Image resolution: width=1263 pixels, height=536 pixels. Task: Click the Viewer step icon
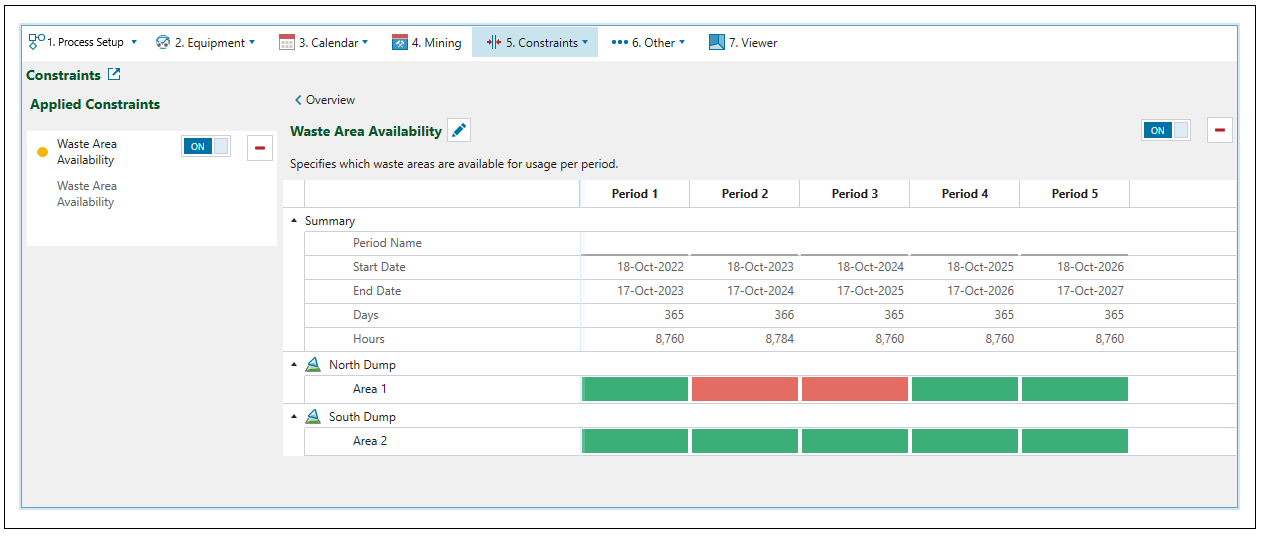(x=716, y=43)
